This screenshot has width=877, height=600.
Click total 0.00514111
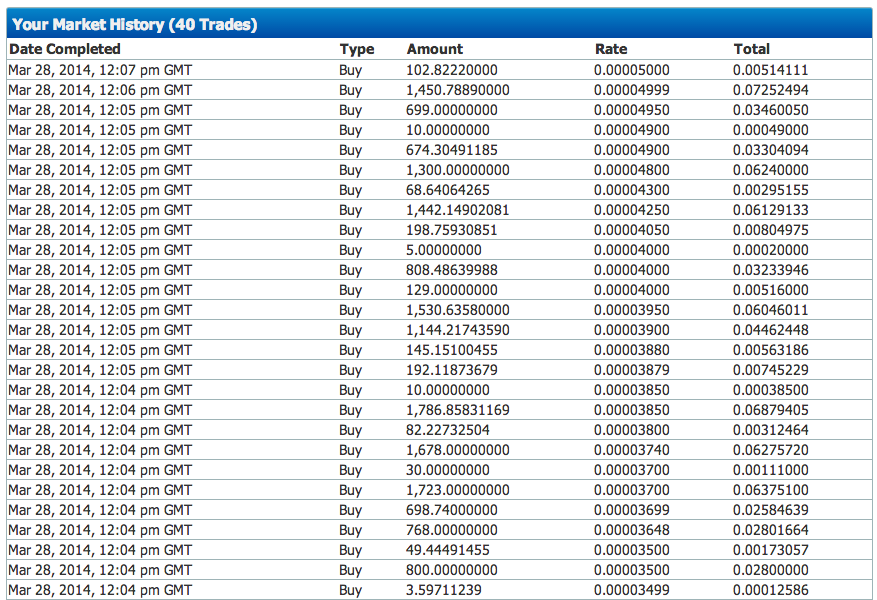[771, 70]
